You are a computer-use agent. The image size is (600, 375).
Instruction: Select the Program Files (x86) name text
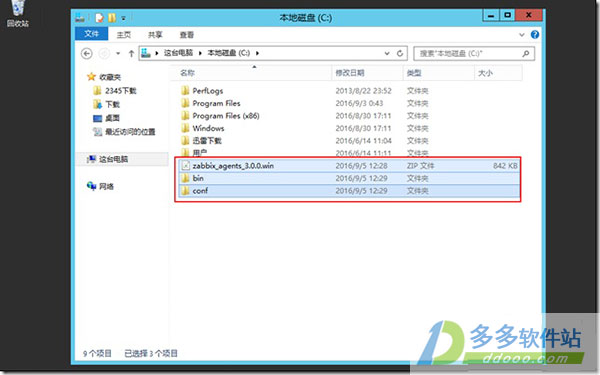[226, 116]
